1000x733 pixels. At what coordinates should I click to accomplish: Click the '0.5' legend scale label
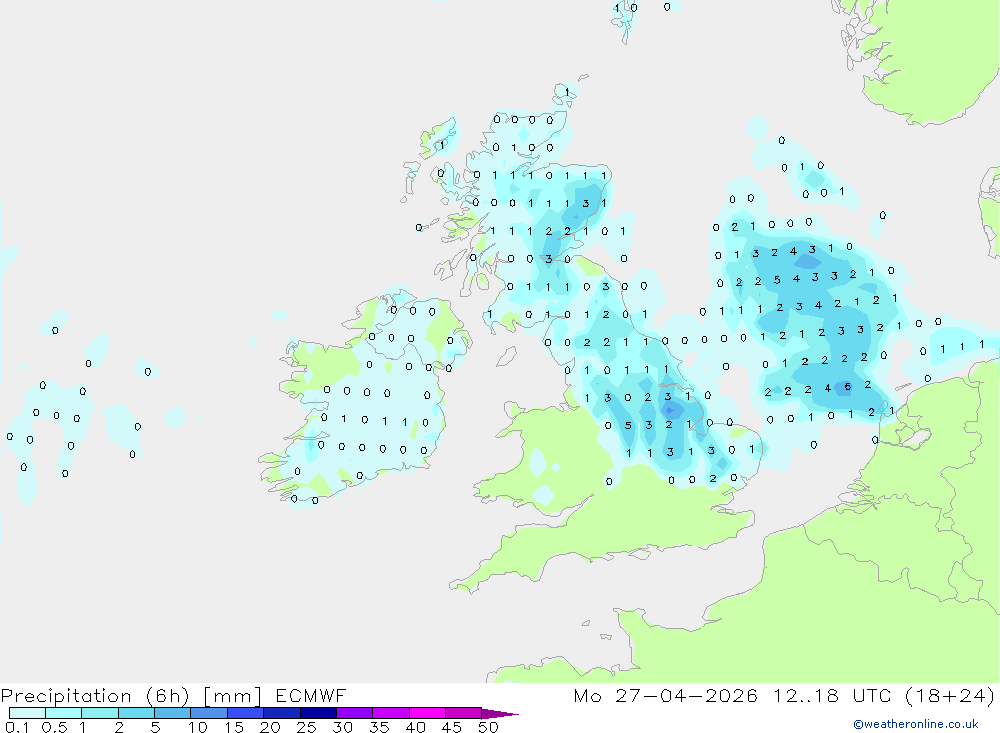point(54,727)
